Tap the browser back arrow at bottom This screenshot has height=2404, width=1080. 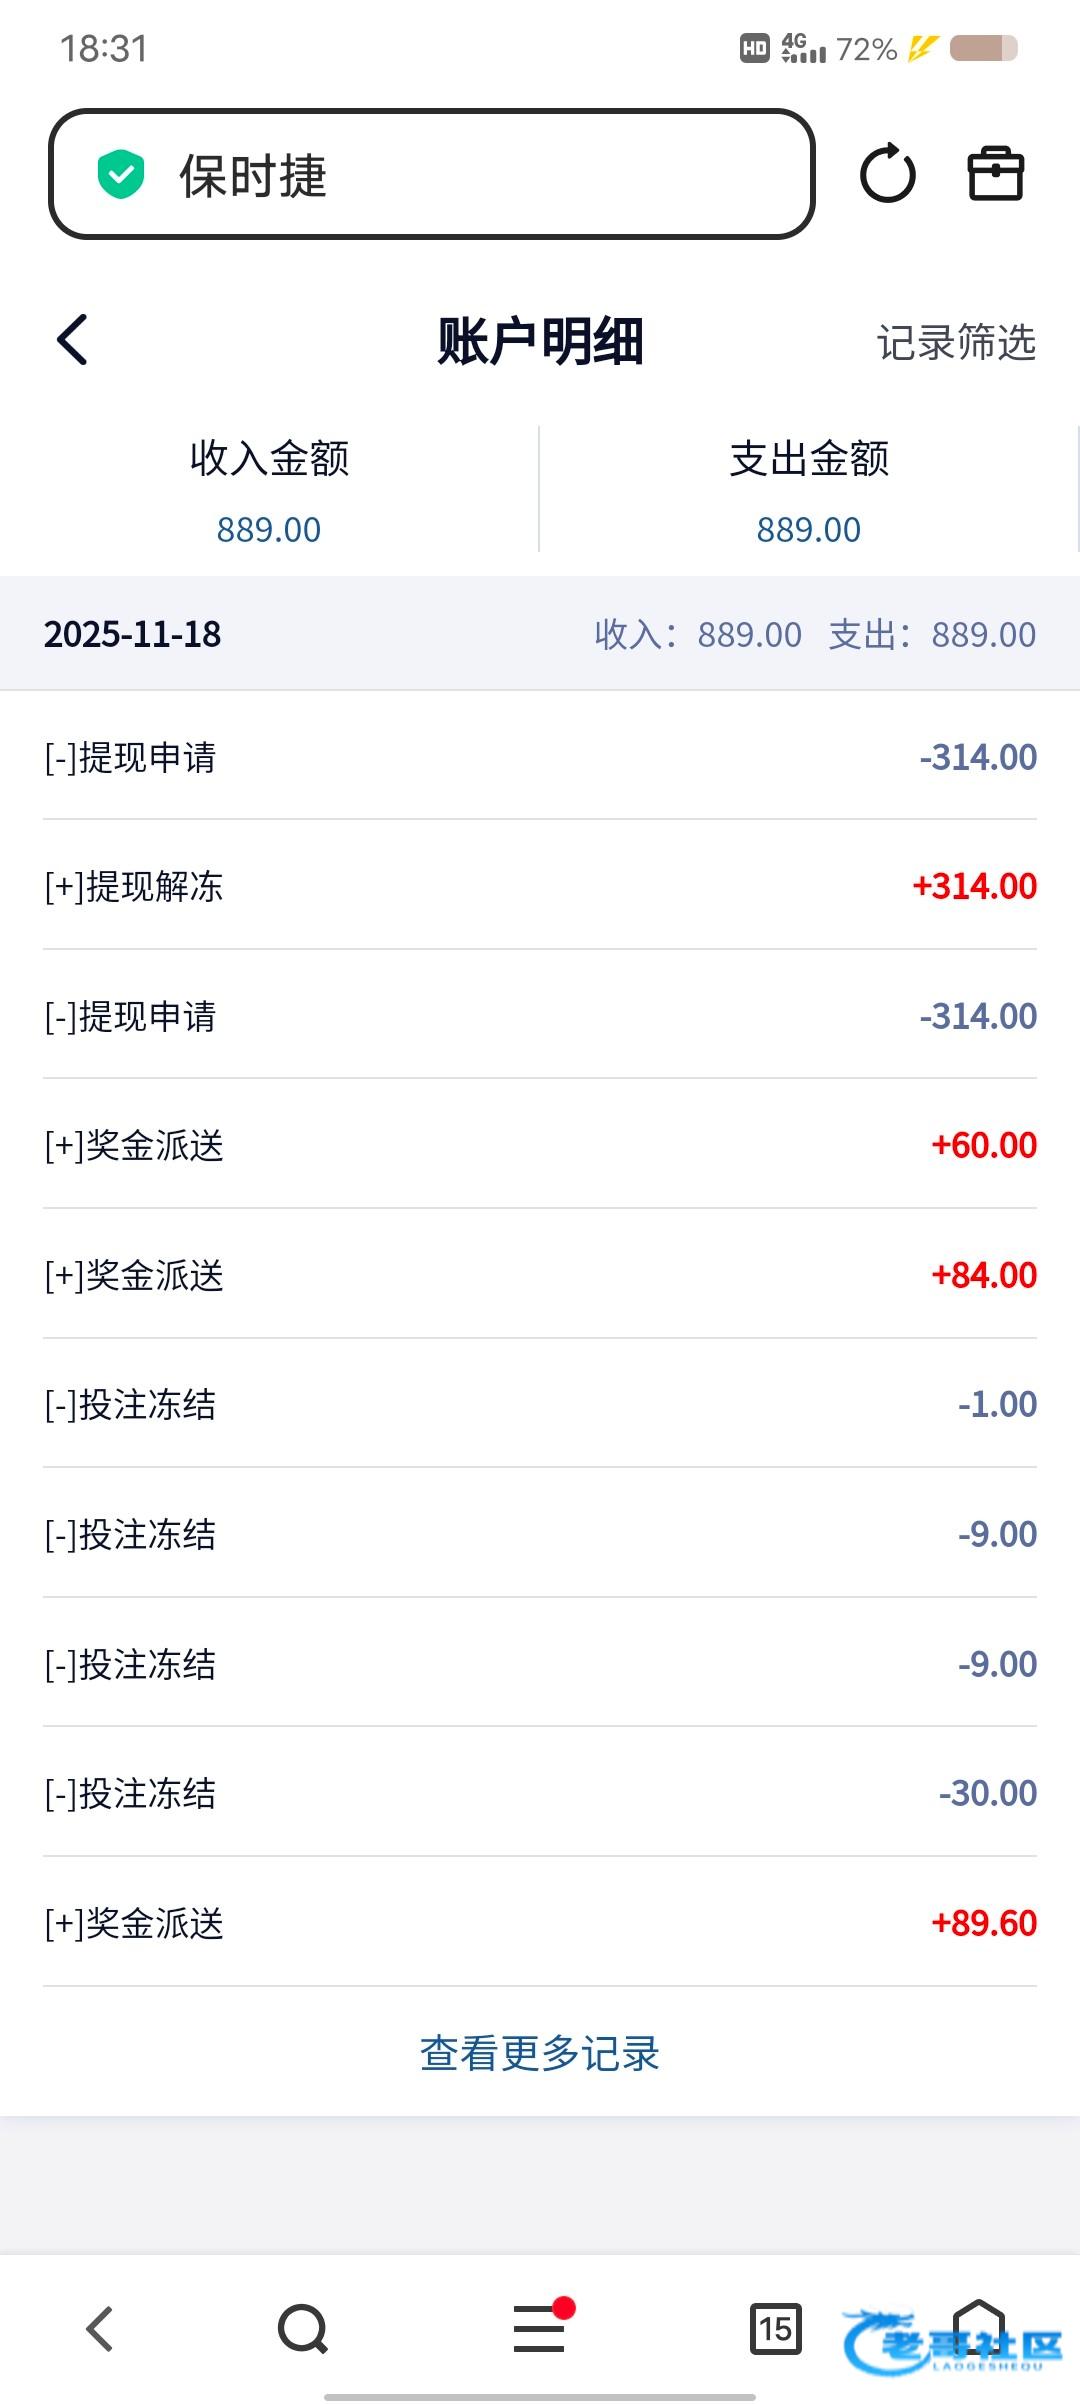(100, 2329)
